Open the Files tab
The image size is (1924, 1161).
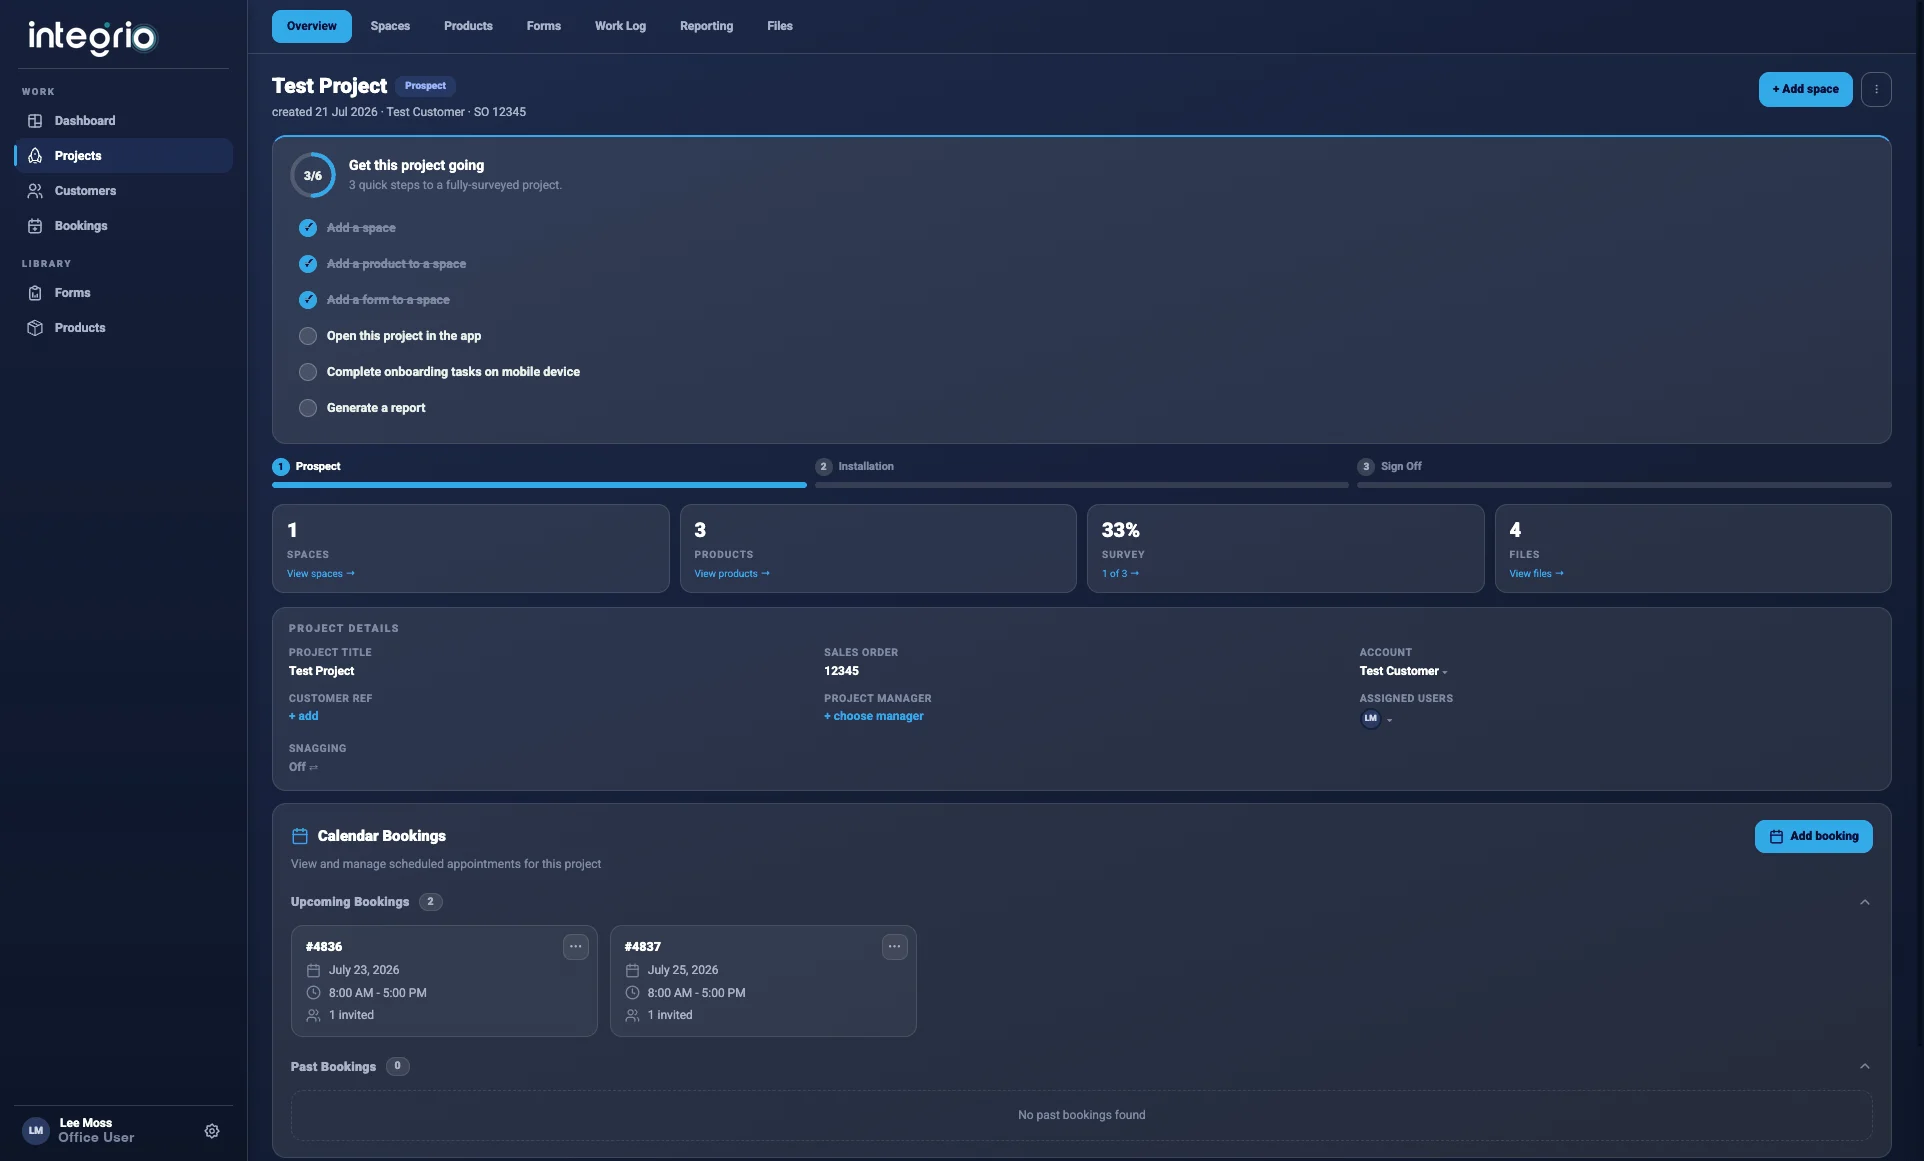click(x=780, y=26)
